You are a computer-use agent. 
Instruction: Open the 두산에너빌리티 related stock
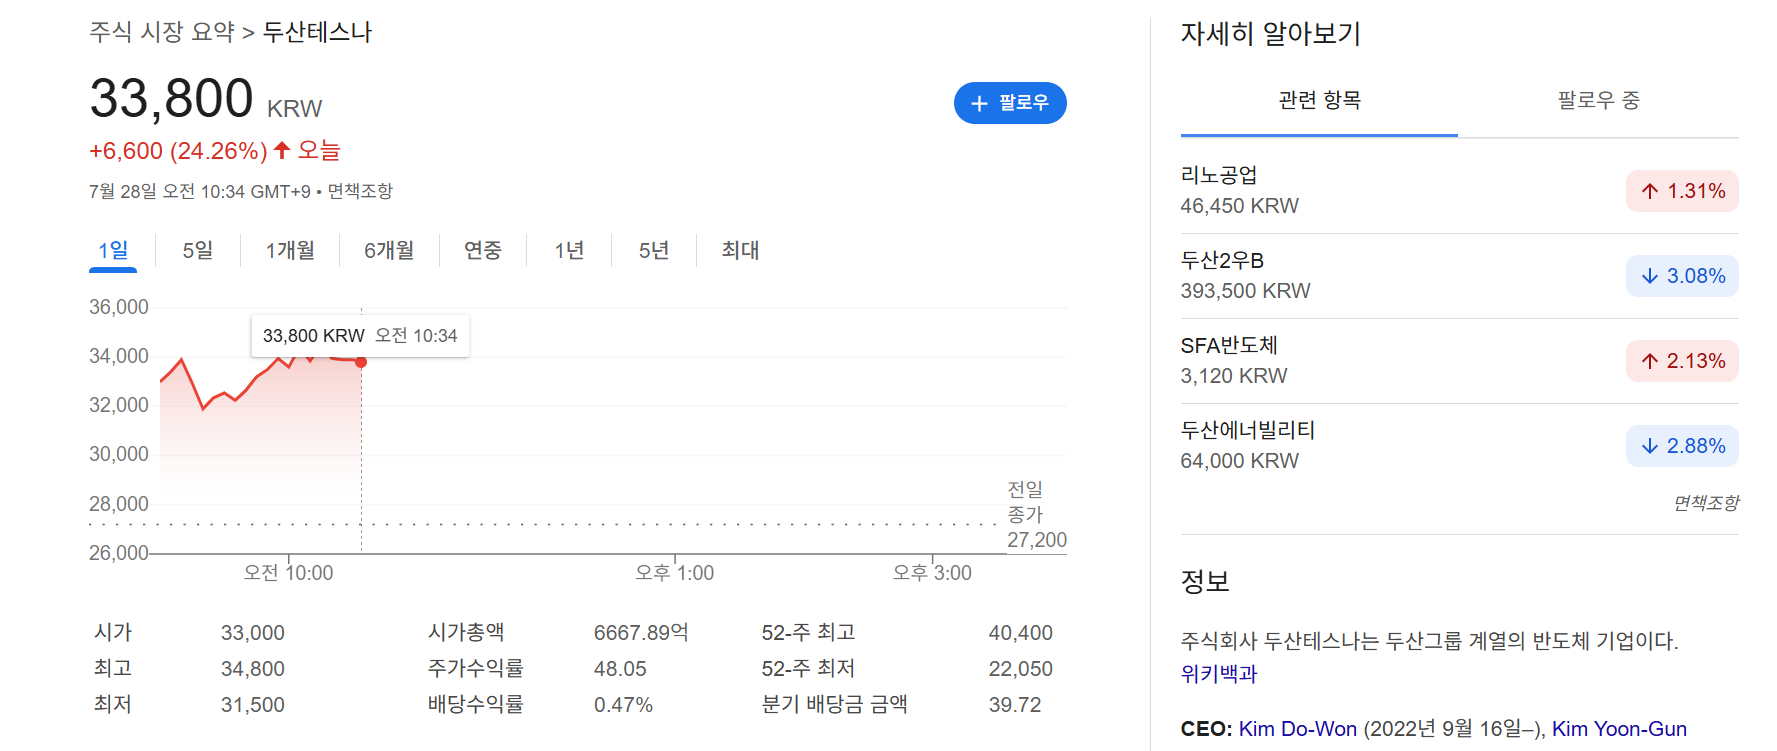pyautogui.click(x=1459, y=446)
